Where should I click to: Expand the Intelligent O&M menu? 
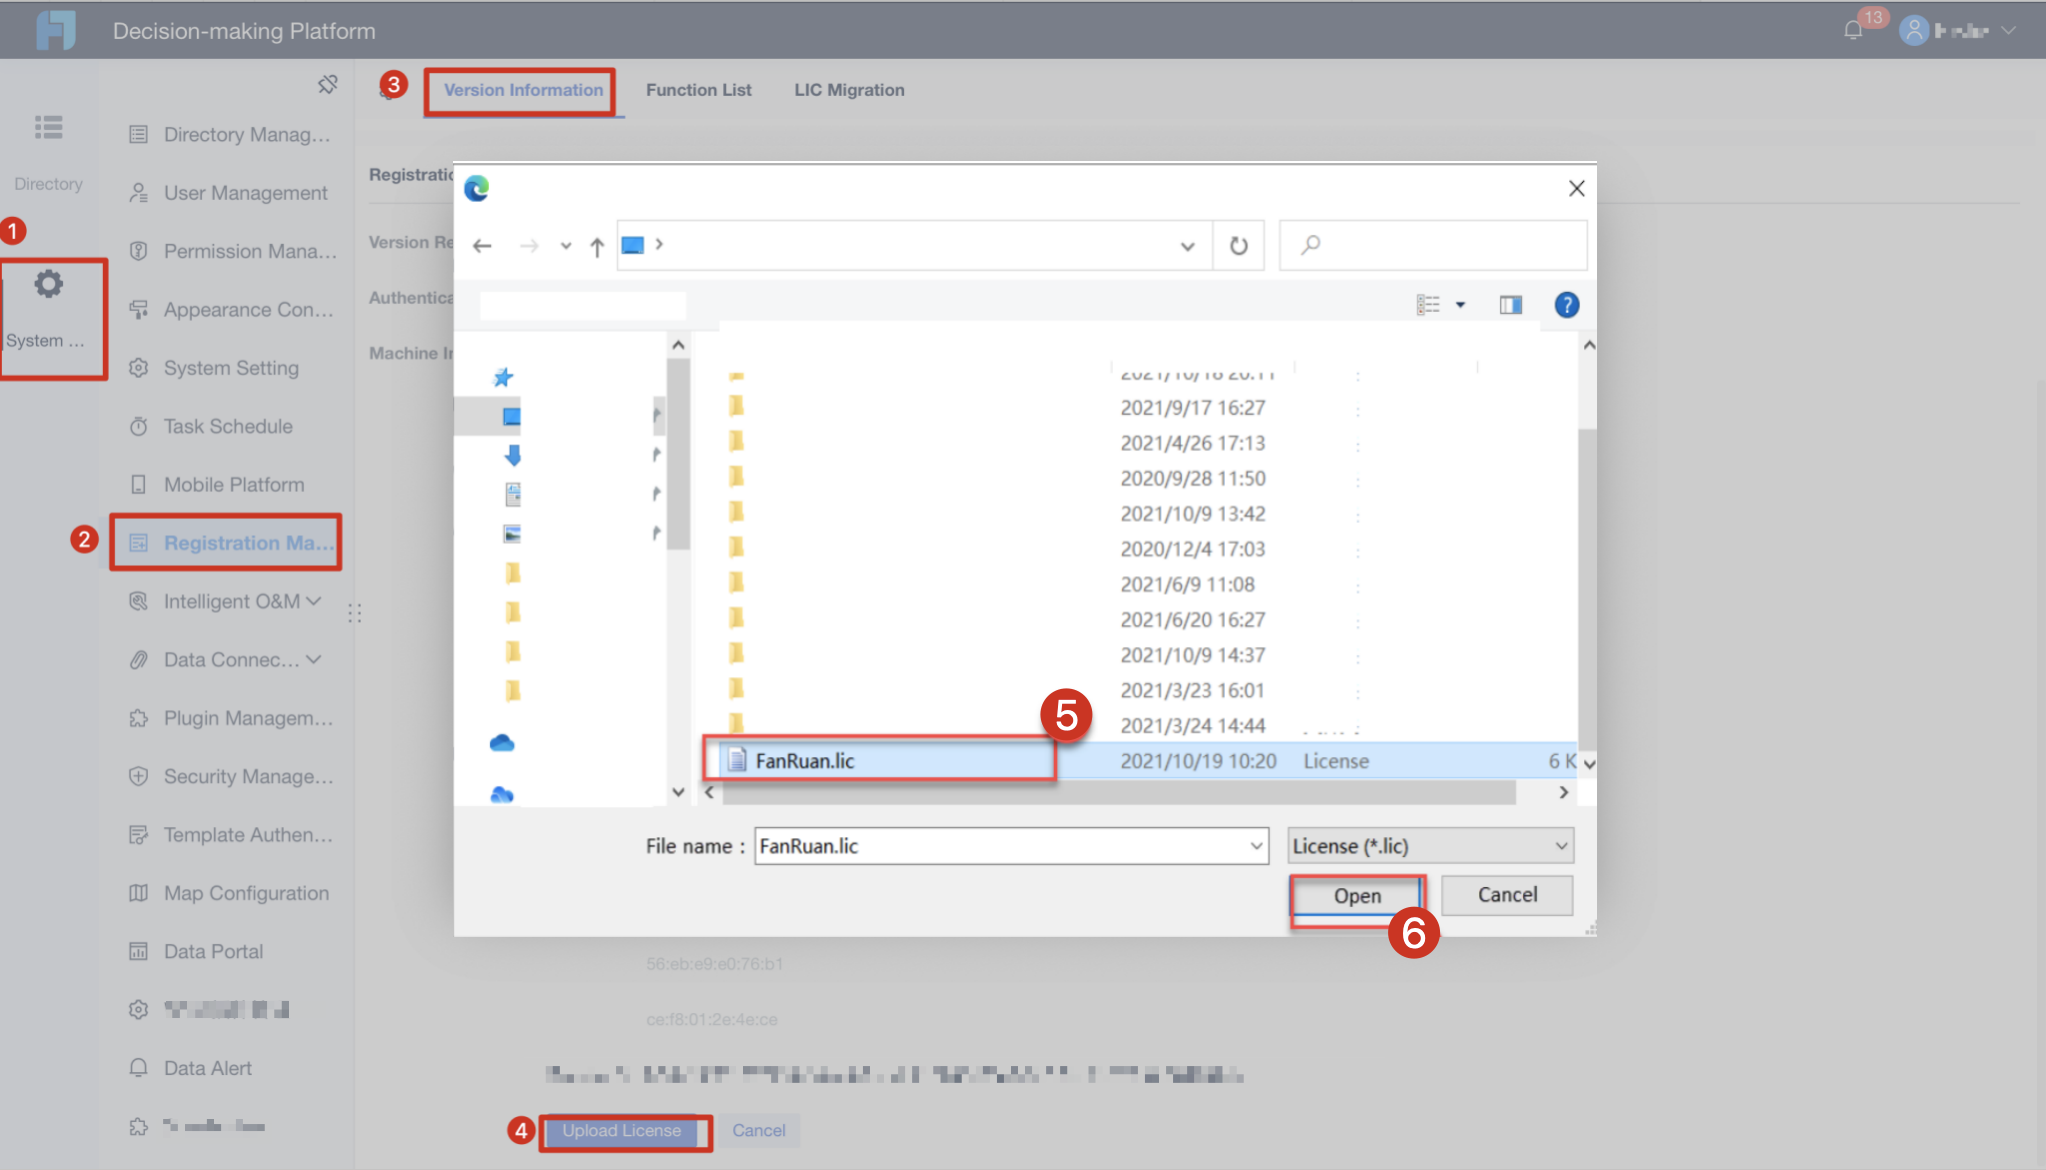click(240, 601)
